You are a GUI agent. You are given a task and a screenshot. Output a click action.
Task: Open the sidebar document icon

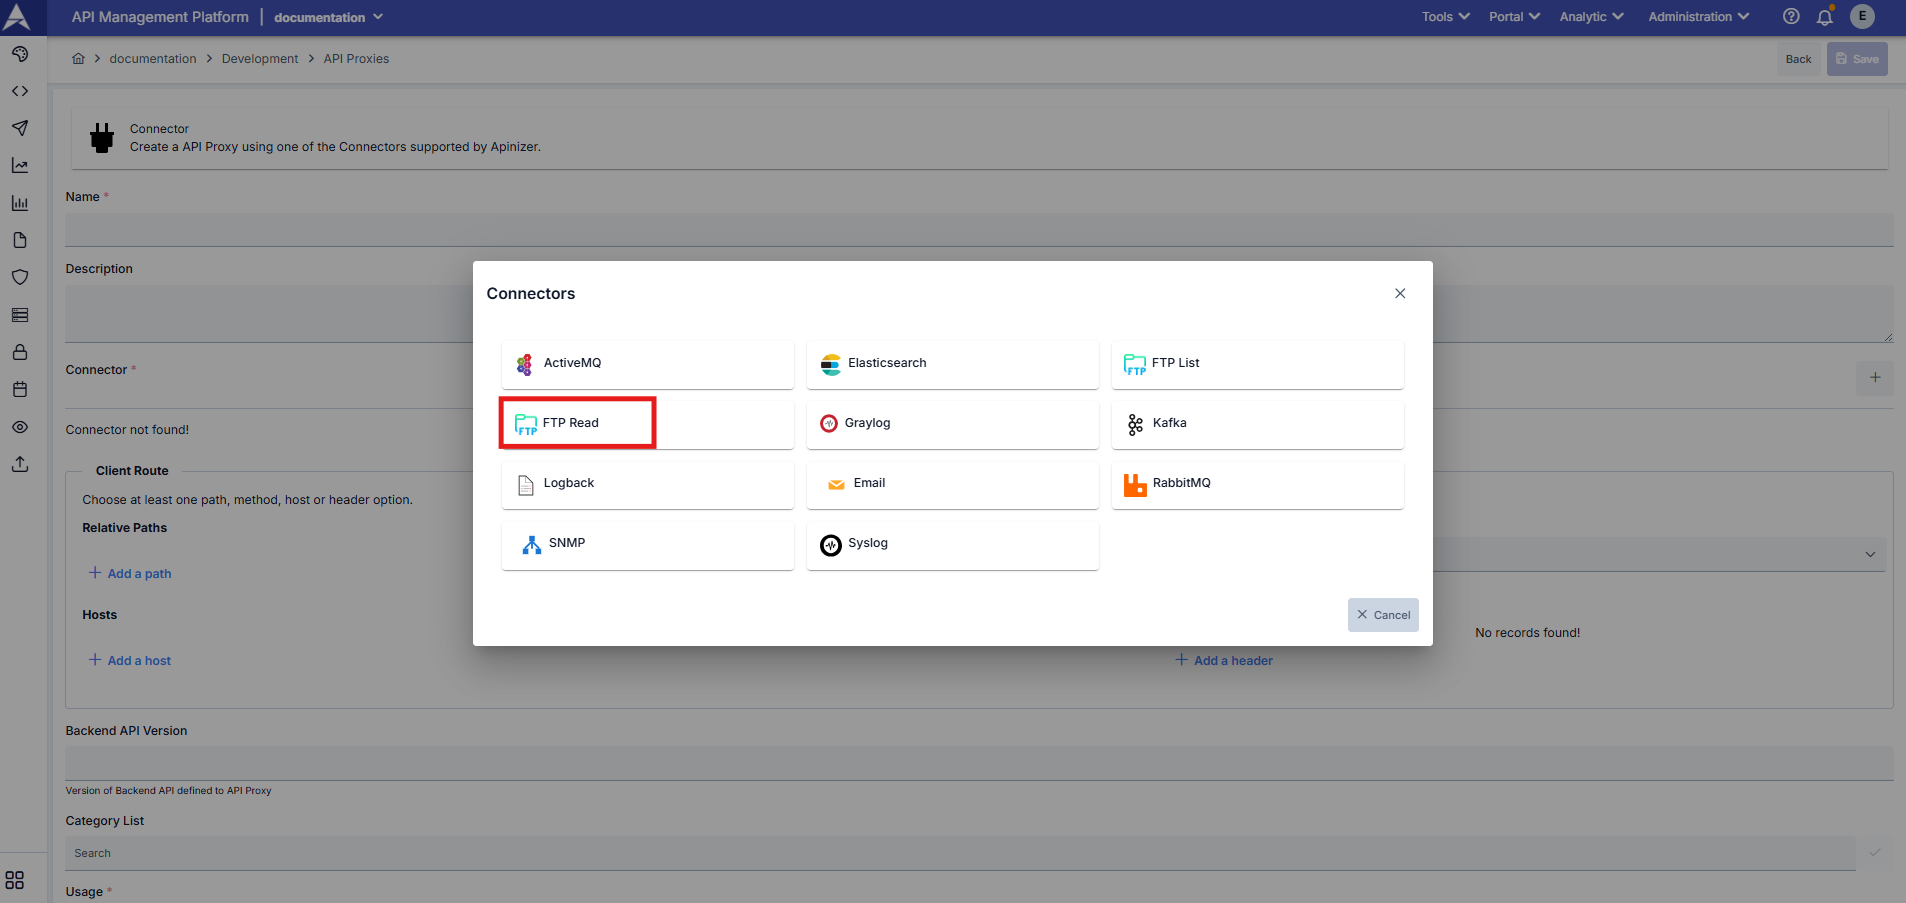point(20,240)
